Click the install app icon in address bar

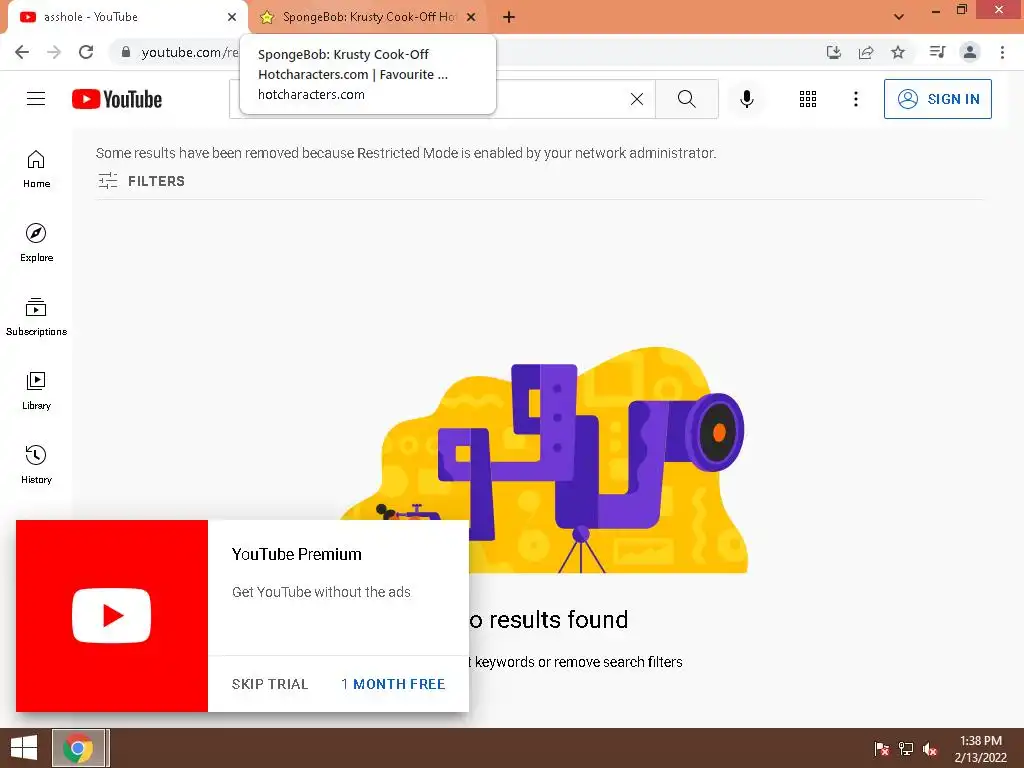833,52
